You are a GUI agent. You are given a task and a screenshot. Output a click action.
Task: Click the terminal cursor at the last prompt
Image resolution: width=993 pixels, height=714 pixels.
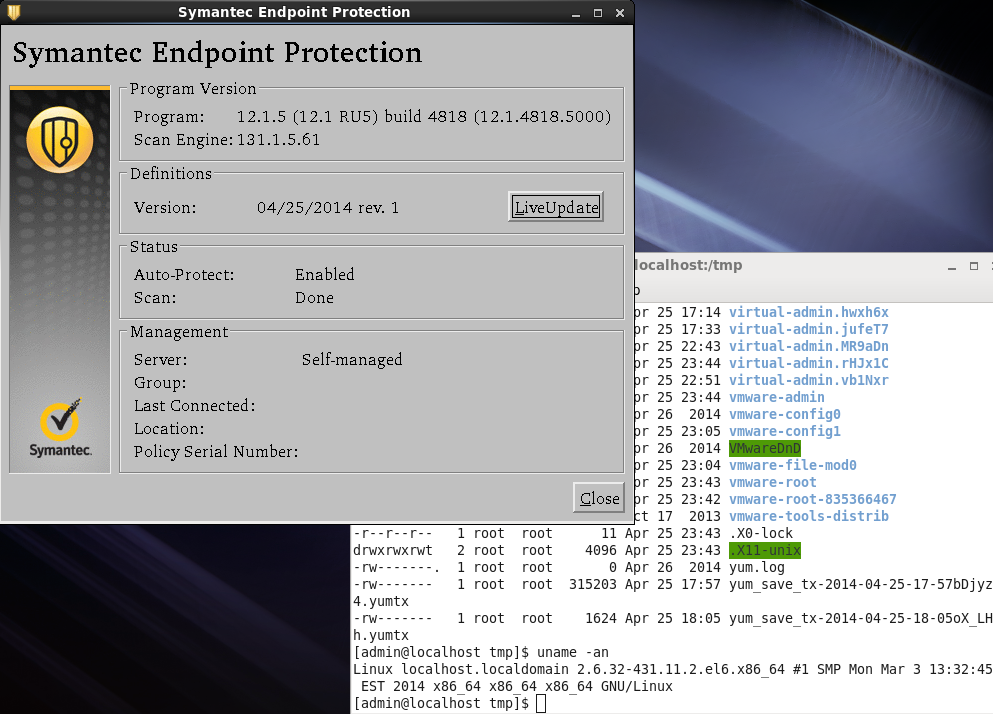(x=541, y=703)
